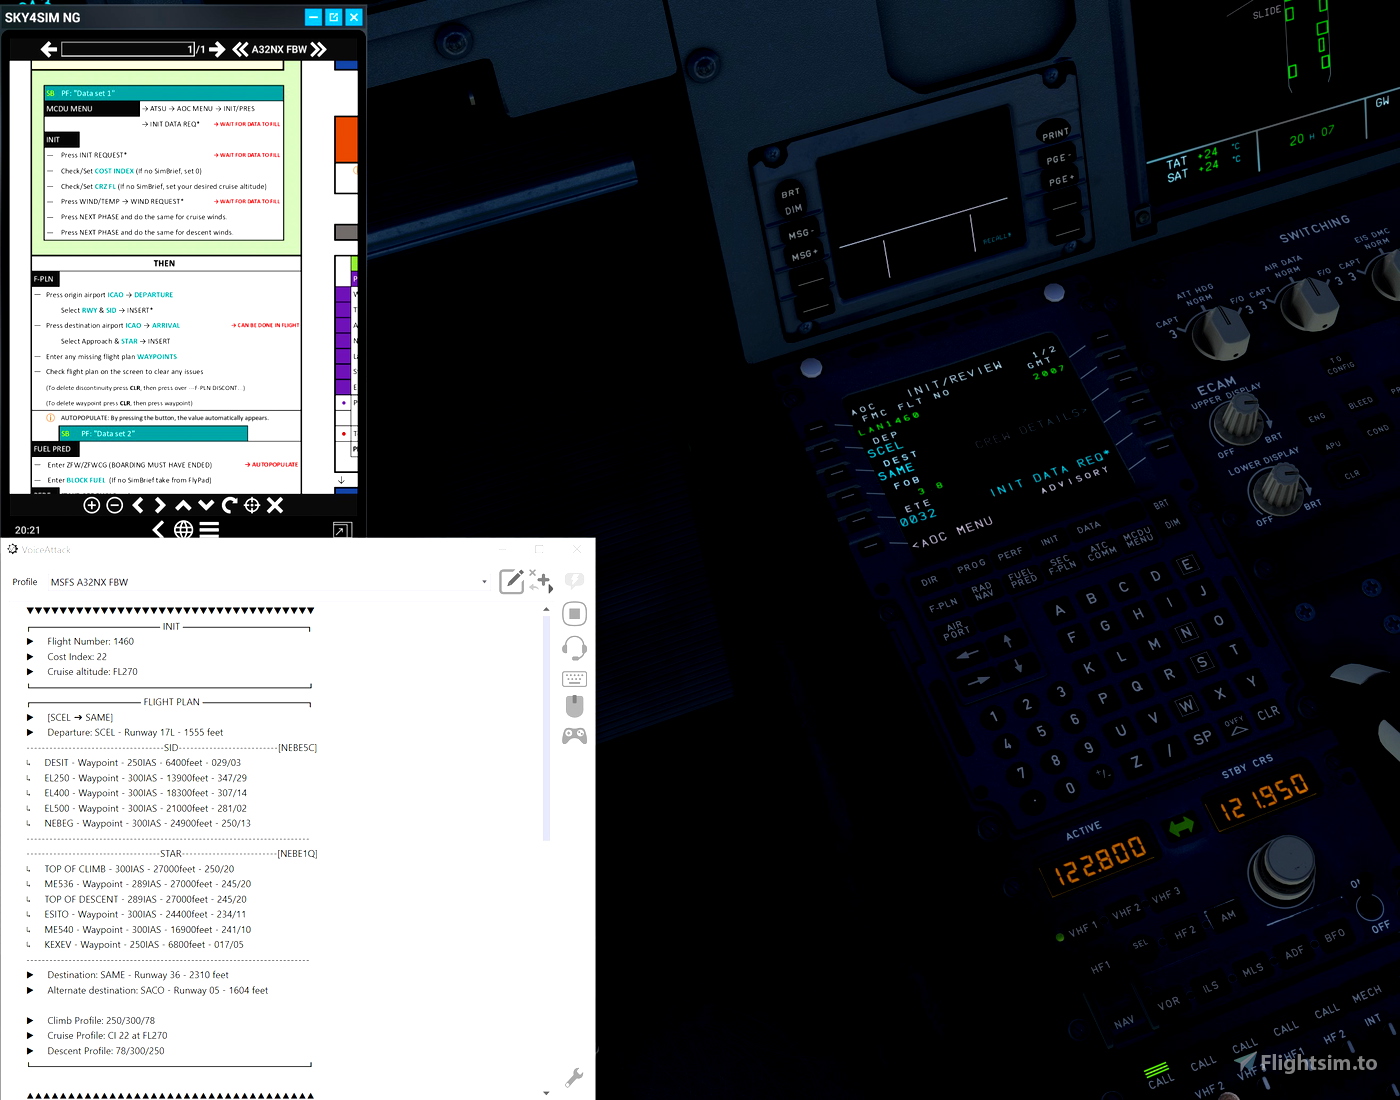Viewport: 1400px width, 1100px height.
Task: Close document with X in SKY4SIM toolbar
Action: point(275,505)
